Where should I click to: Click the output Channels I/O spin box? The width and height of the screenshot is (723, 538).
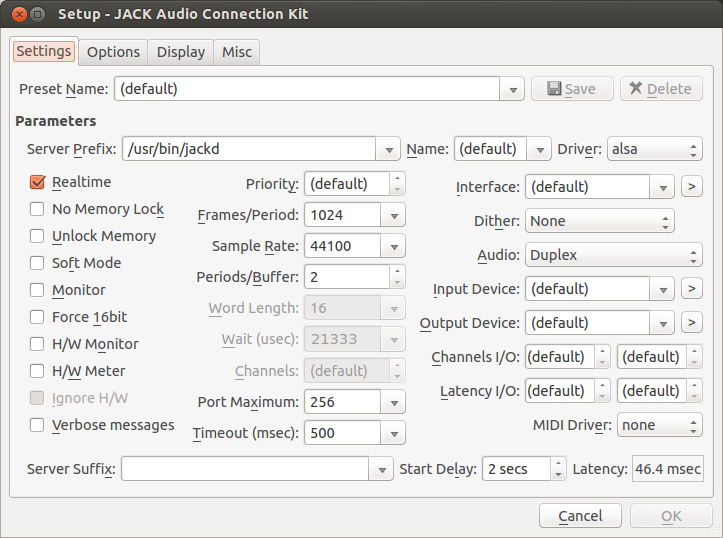pos(660,357)
